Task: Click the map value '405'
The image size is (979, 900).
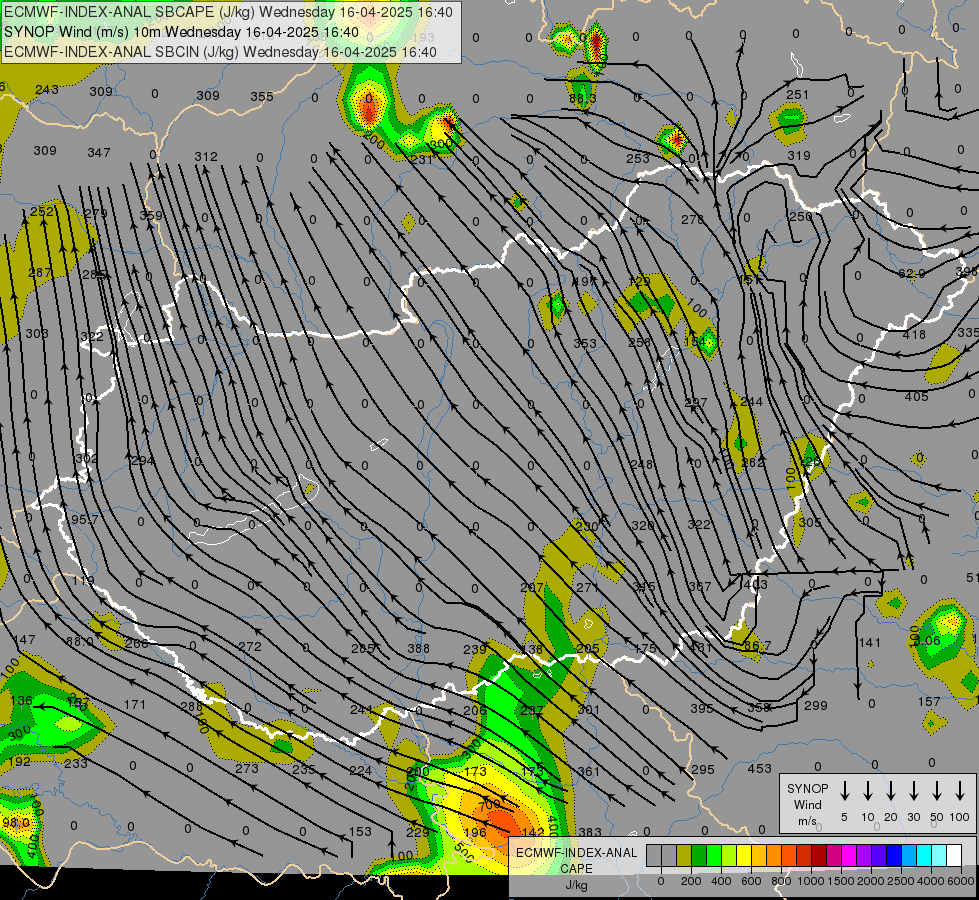Action: pyautogui.click(x=917, y=396)
